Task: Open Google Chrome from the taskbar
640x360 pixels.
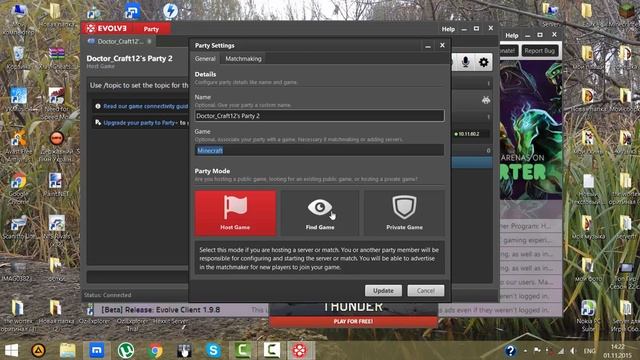Action: [155, 351]
